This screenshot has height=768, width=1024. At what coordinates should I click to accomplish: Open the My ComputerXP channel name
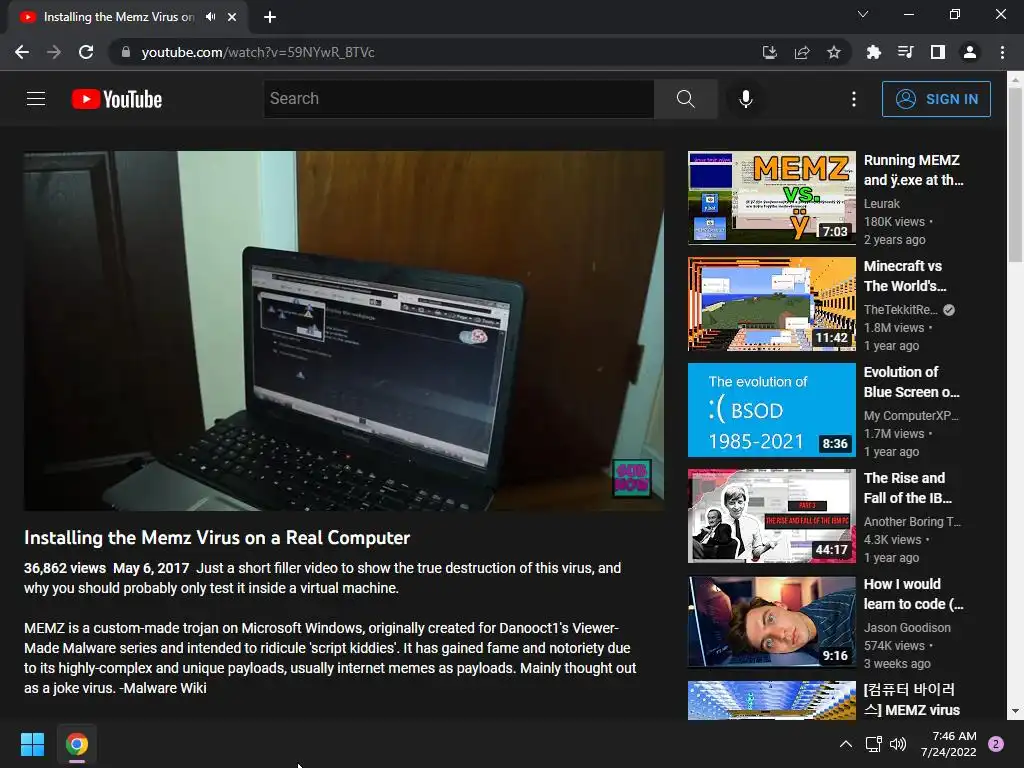point(911,415)
